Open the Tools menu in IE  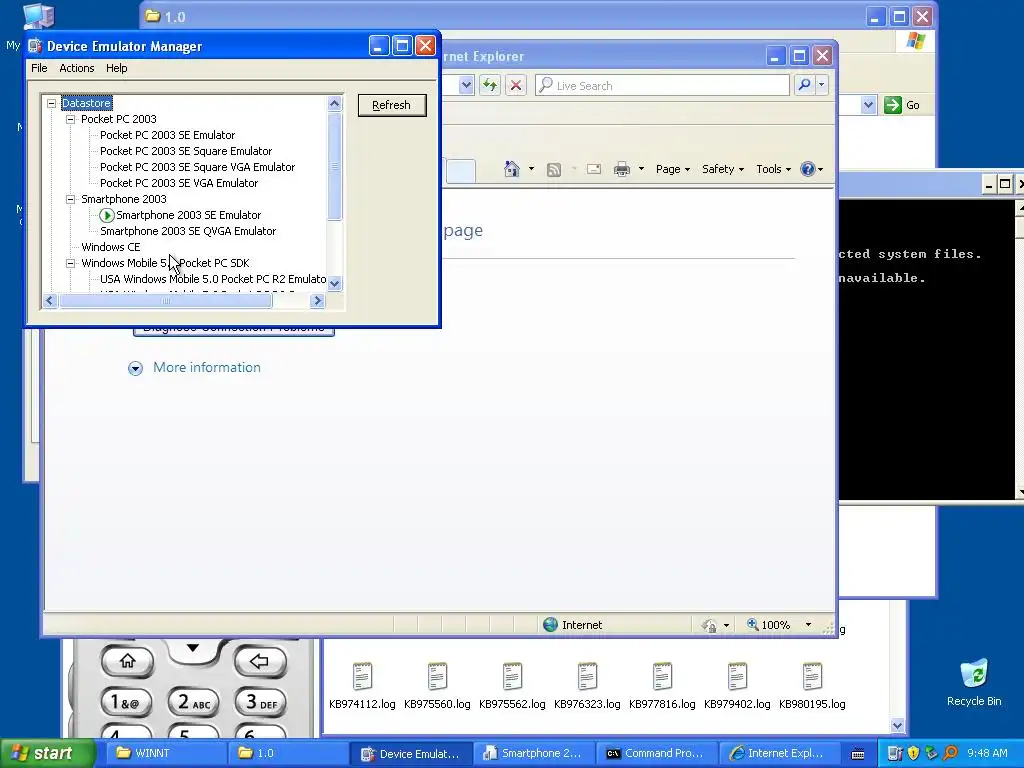[x=773, y=169]
